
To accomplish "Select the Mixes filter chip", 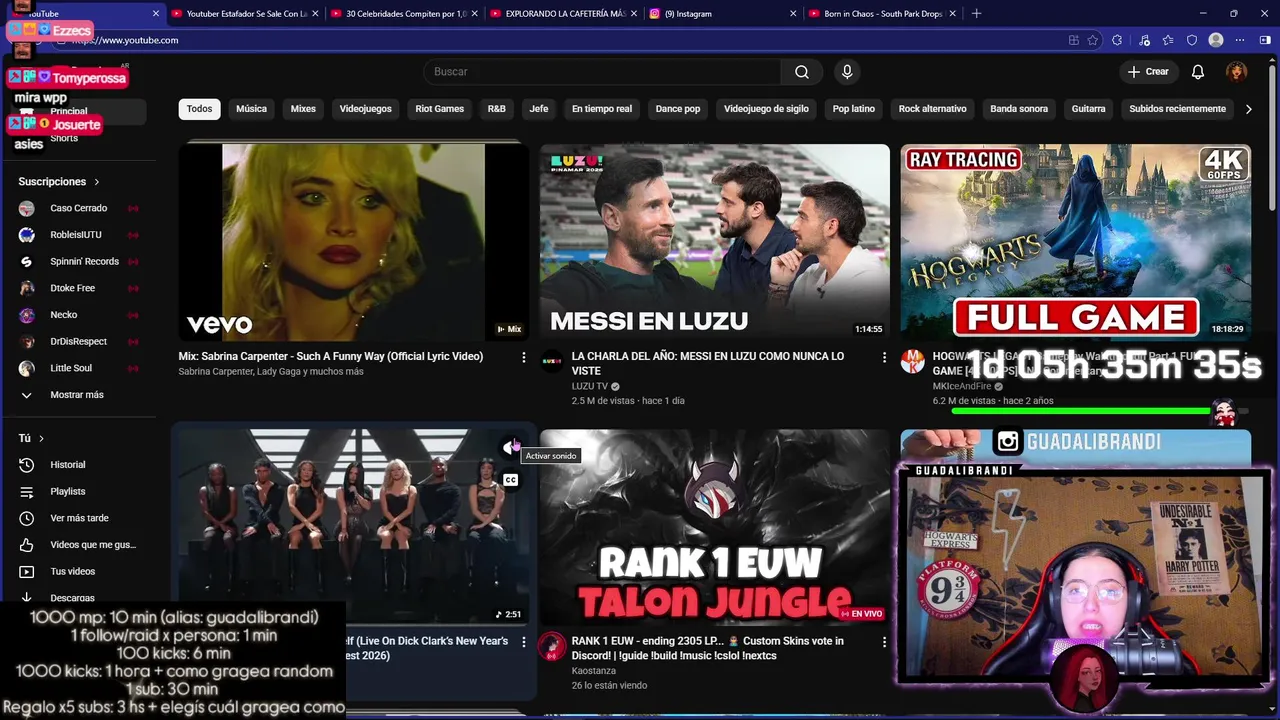I will 303,109.
